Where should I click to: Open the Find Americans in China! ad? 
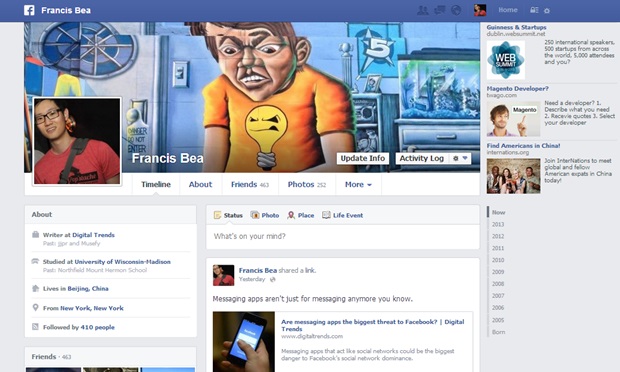point(523,145)
